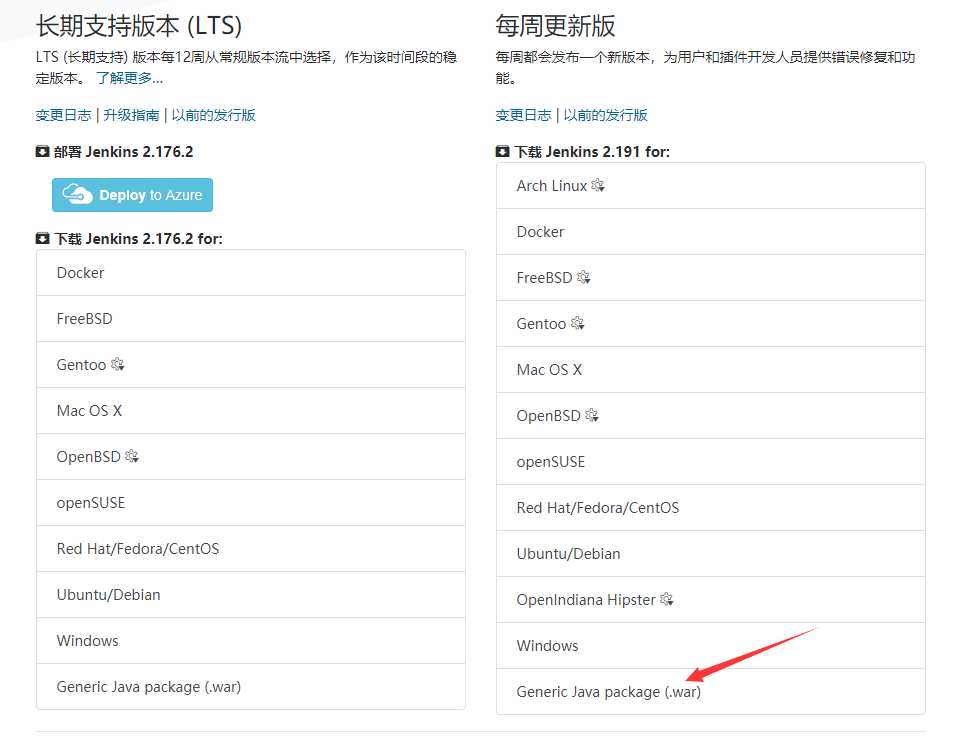The width and height of the screenshot is (970, 739).
Task: Click the 每周更新版 heading
Action: (x=556, y=25)
